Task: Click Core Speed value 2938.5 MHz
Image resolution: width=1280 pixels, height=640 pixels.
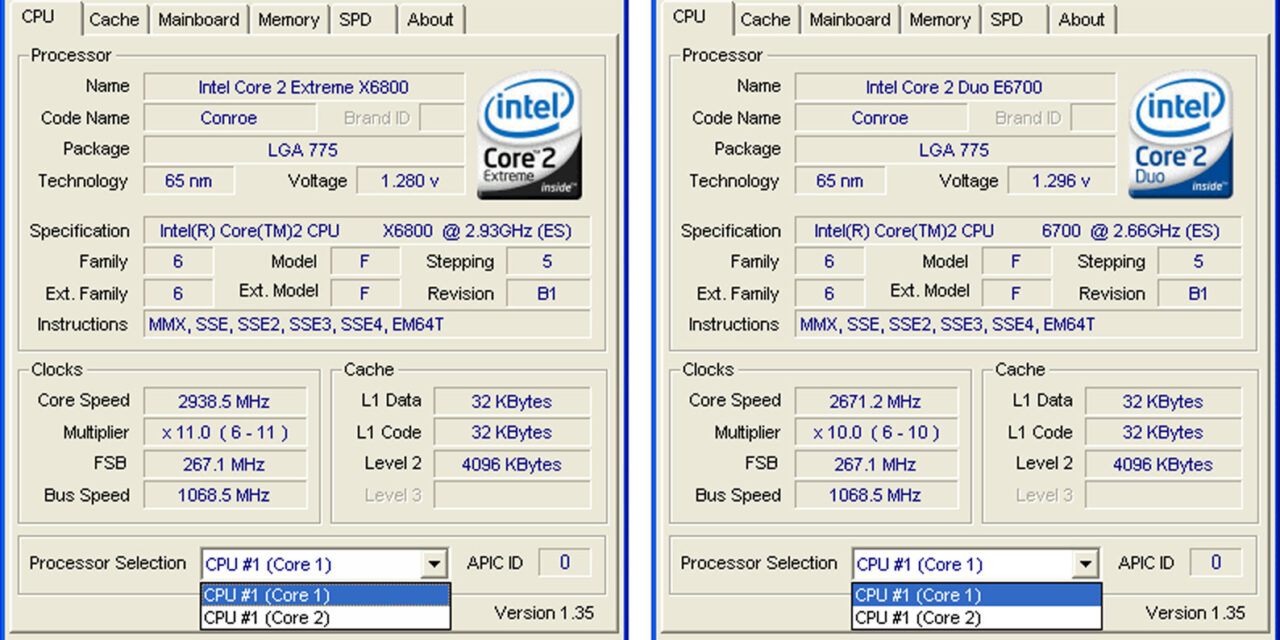Action: point(224,401)
